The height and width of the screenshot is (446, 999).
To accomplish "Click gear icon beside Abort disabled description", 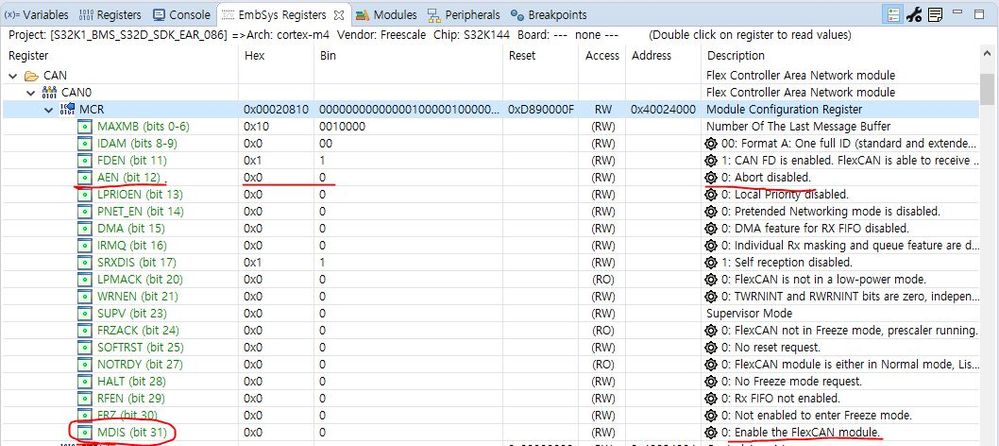I will [712, 177].
